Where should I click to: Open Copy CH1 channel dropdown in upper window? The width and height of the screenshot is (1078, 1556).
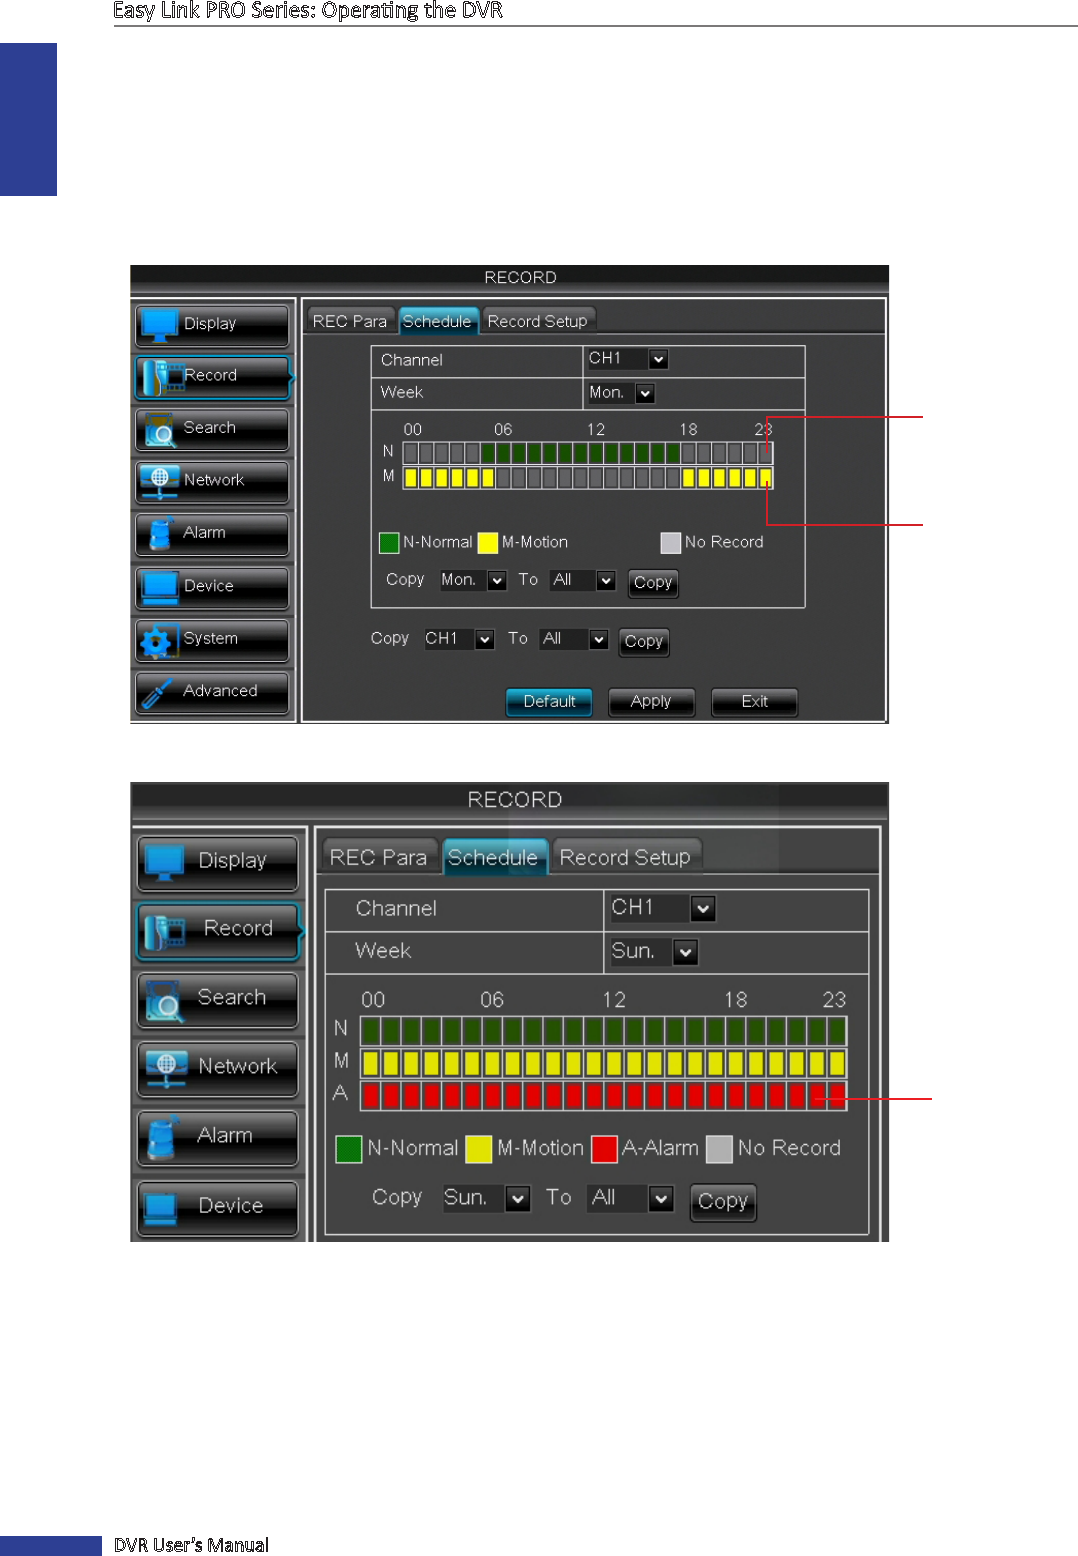[459, 639]
